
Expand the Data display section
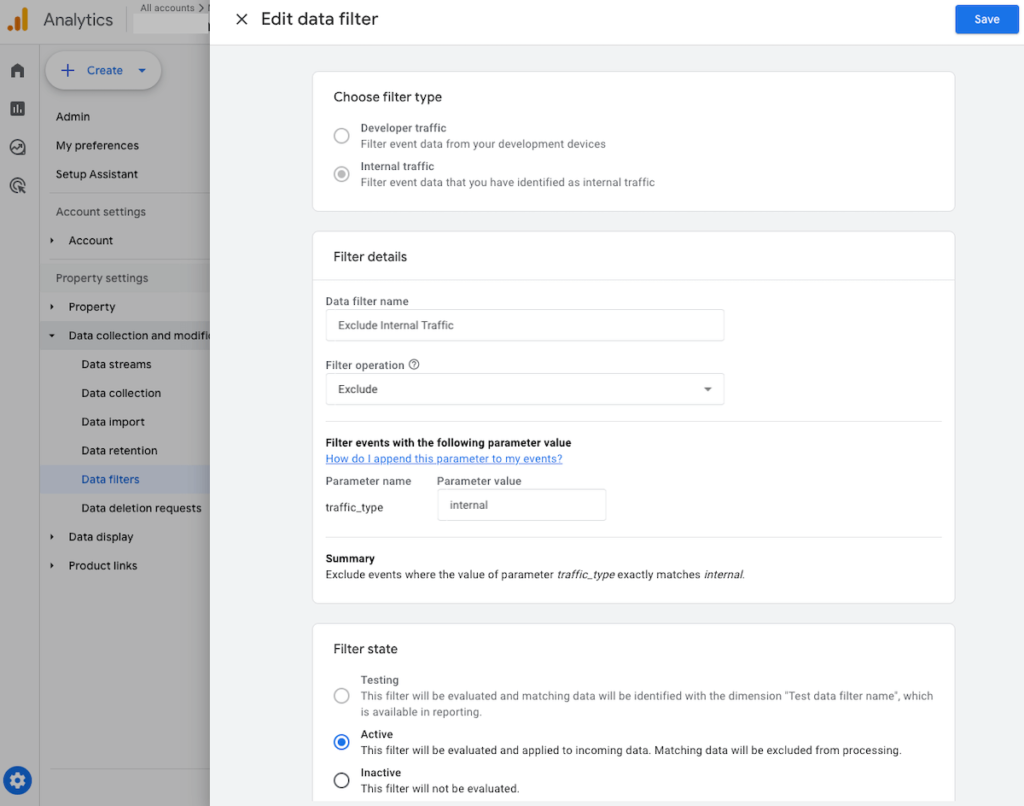[x=52, y=537]
